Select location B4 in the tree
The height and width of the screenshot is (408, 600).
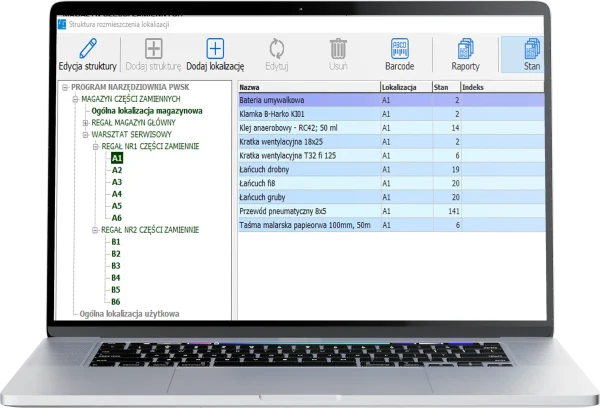pyautogui.click(x=116, y=277)
